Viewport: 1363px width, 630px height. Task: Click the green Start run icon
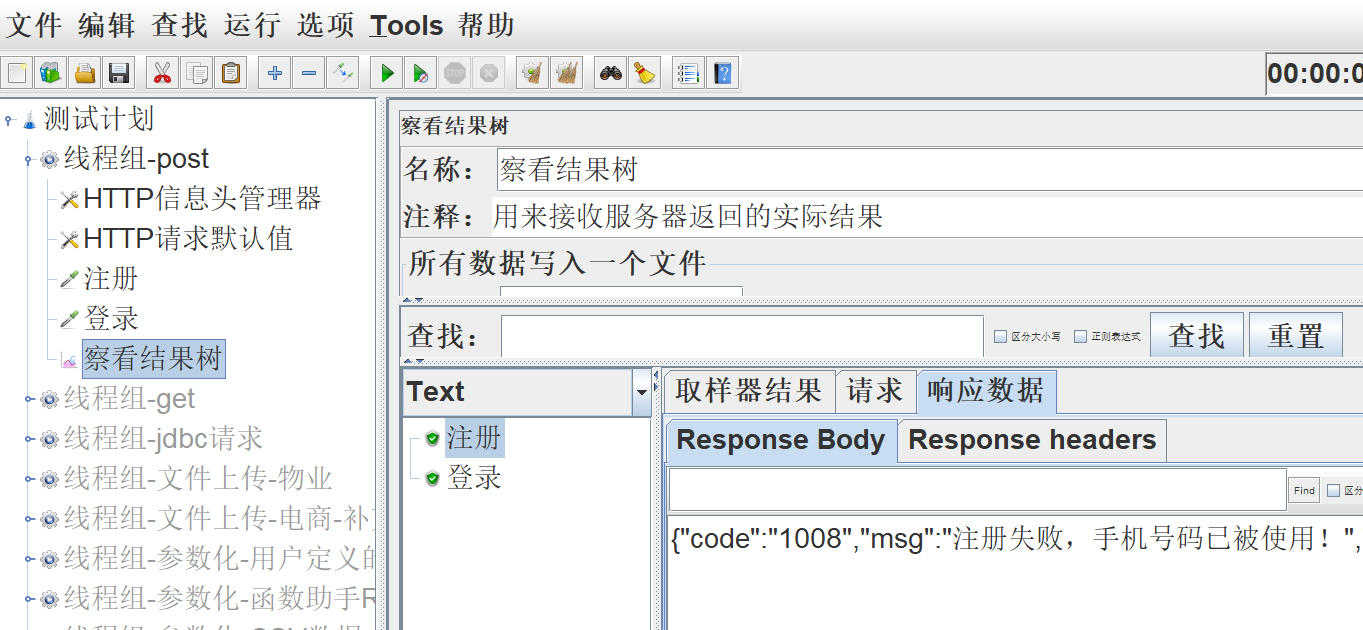[387, 73]
